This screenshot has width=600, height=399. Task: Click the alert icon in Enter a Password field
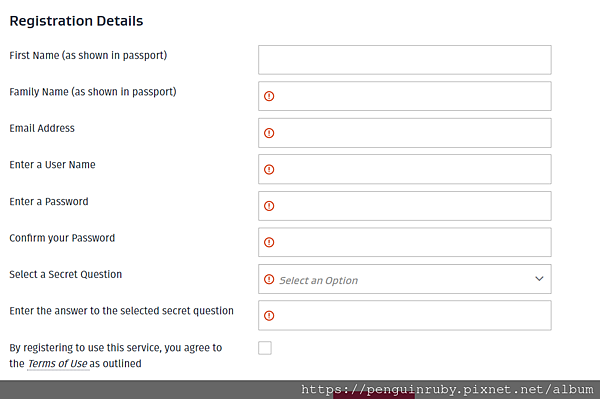[269, 206]
